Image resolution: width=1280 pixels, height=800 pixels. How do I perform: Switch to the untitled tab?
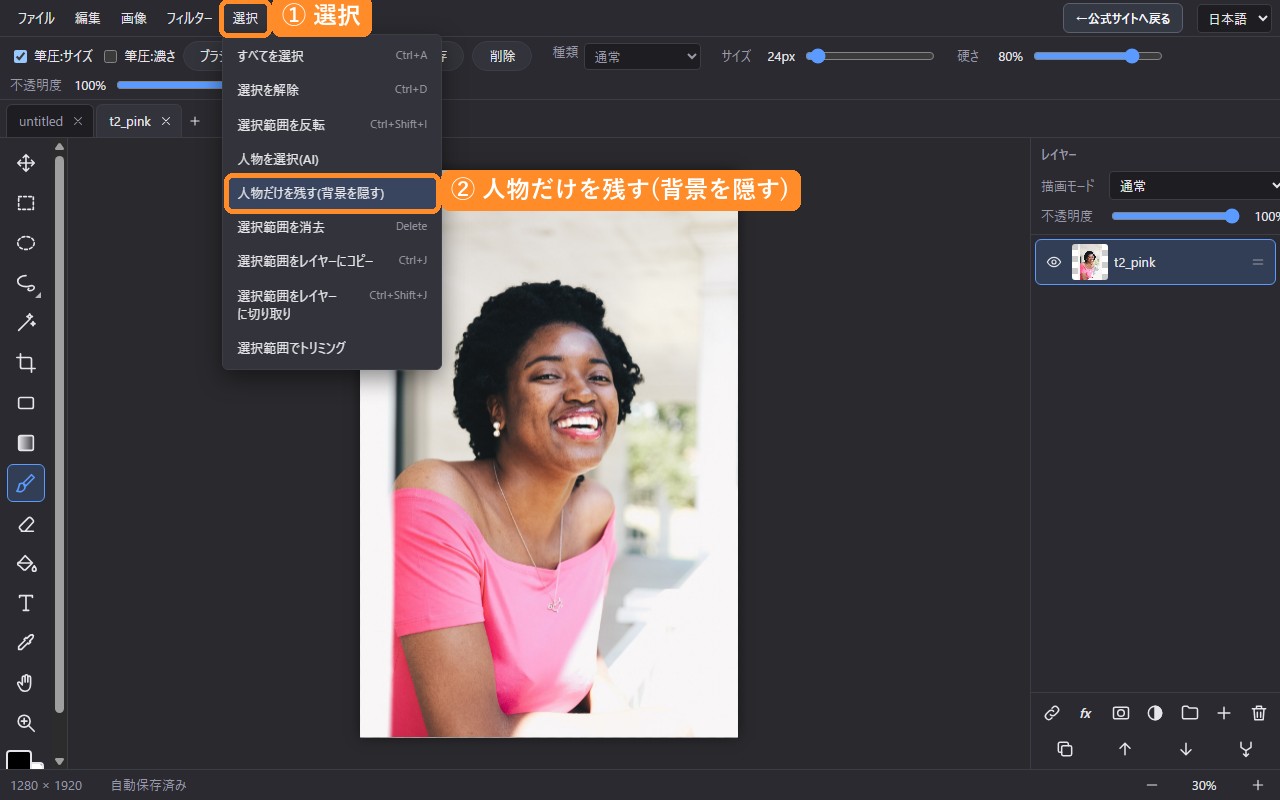41,121
